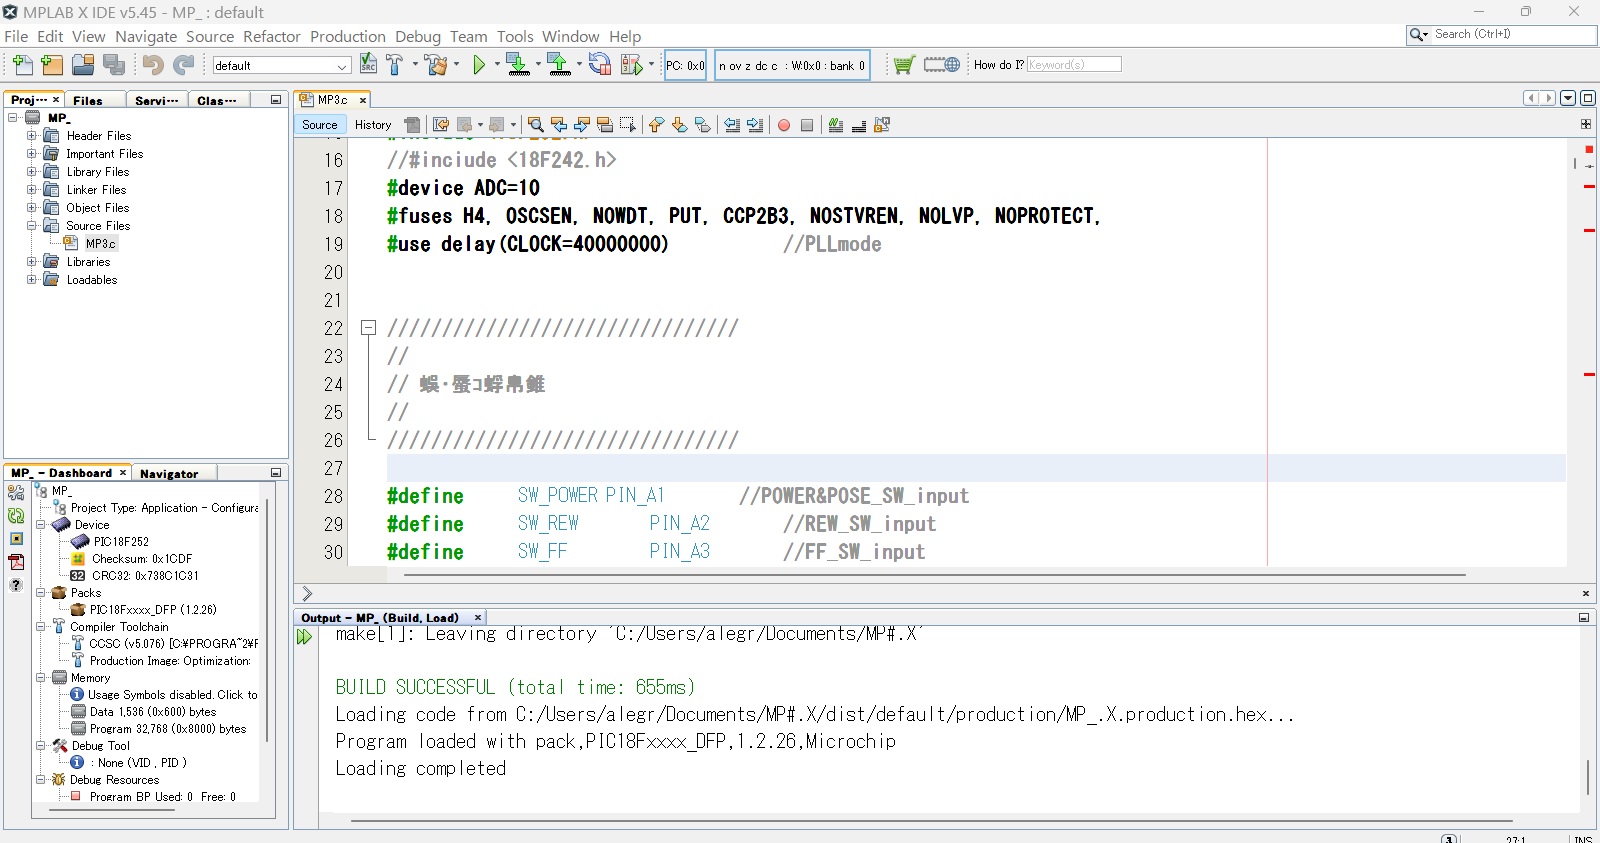Open the Tools menu
1600x843 pixels.
(515, 36)
